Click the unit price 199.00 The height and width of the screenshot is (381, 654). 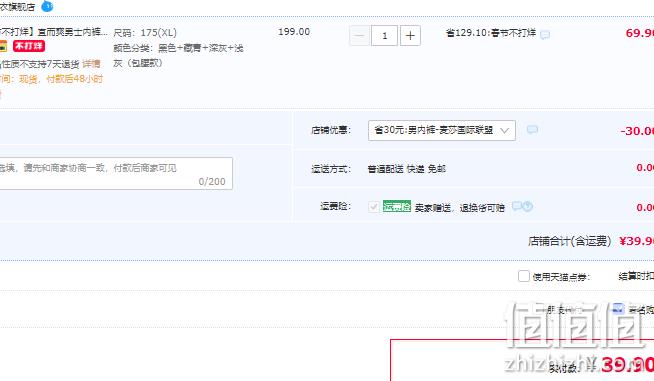click(x=294, y=32)
